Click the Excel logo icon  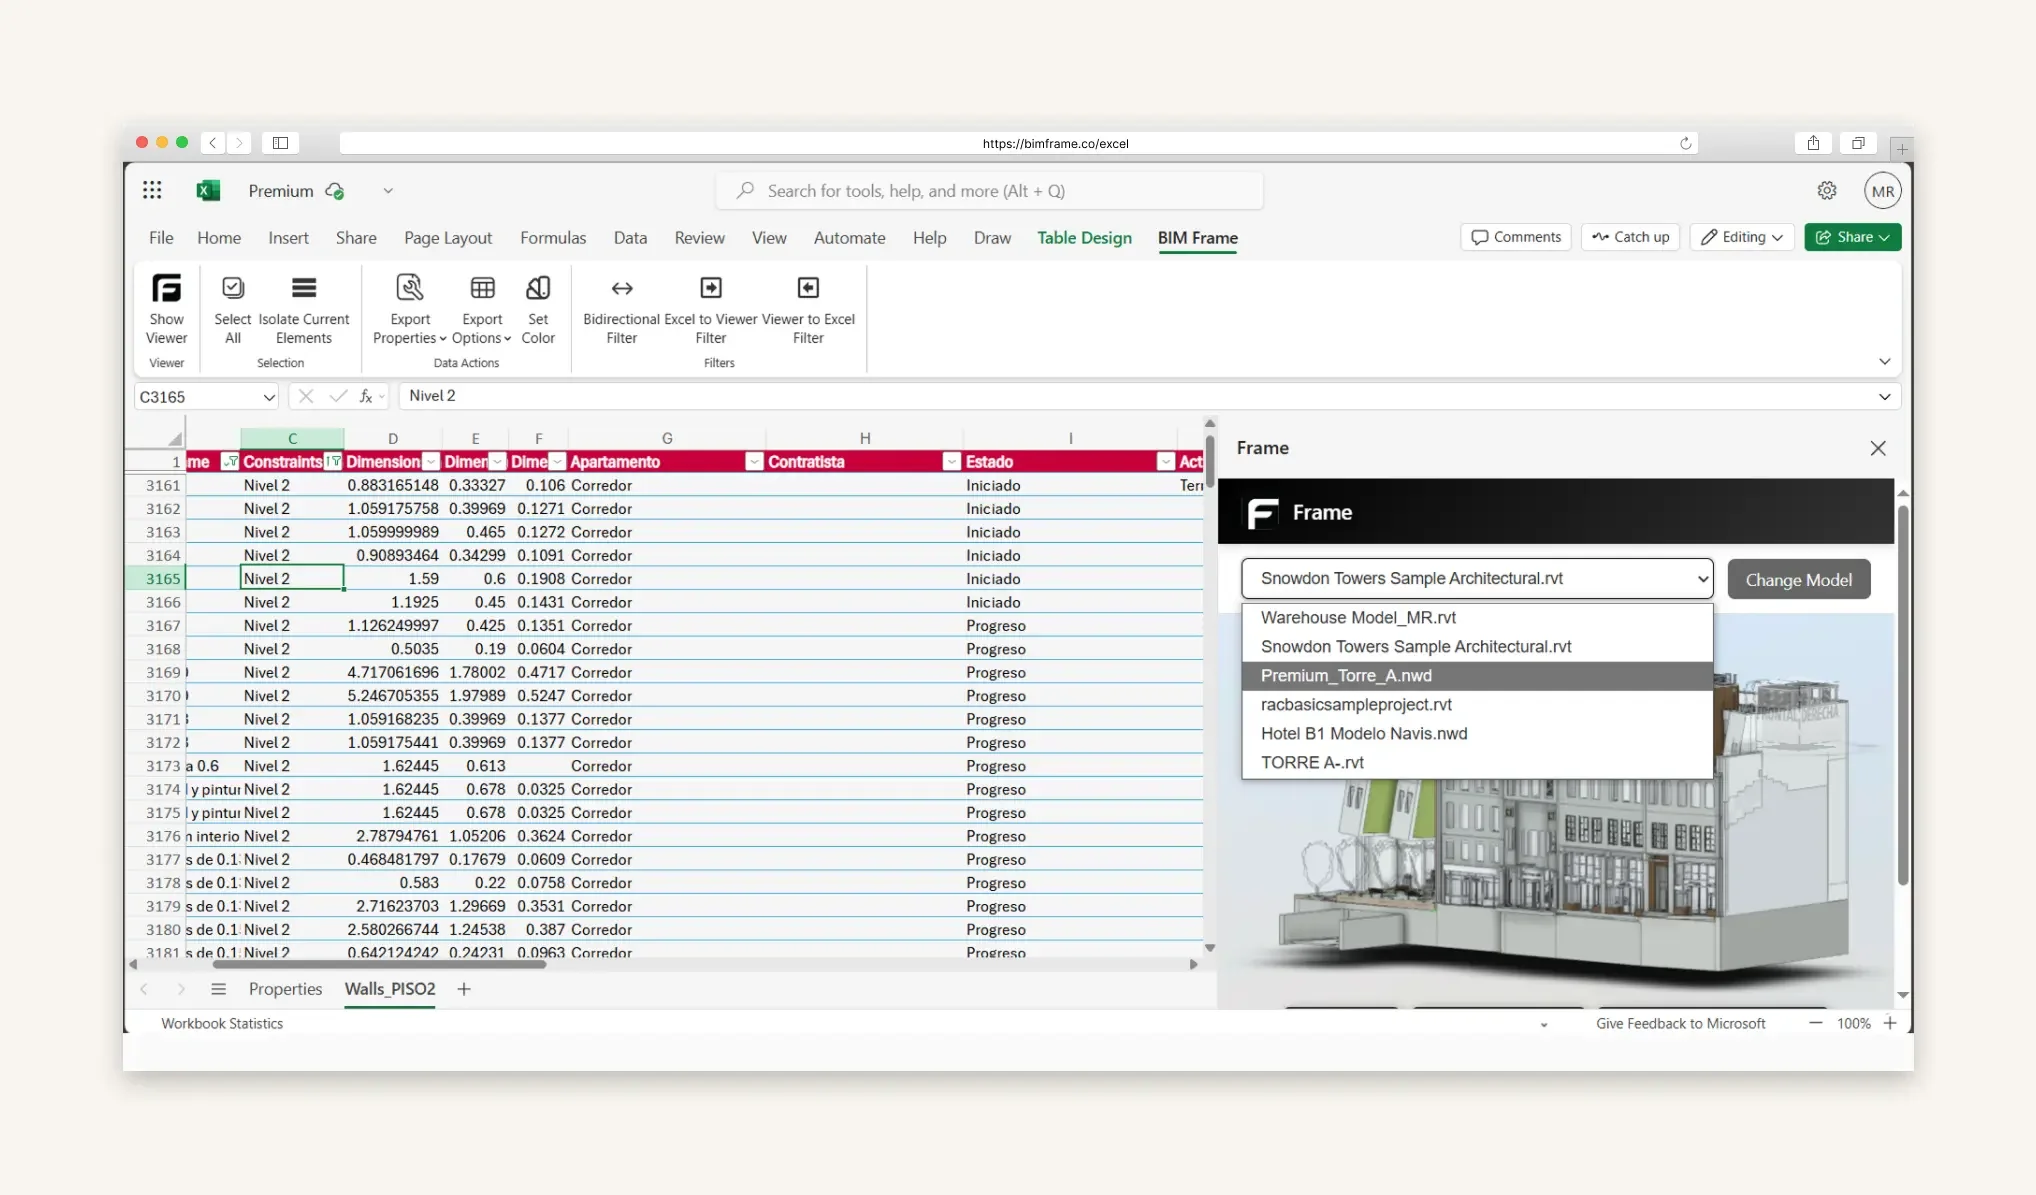[x=208, y=190]
